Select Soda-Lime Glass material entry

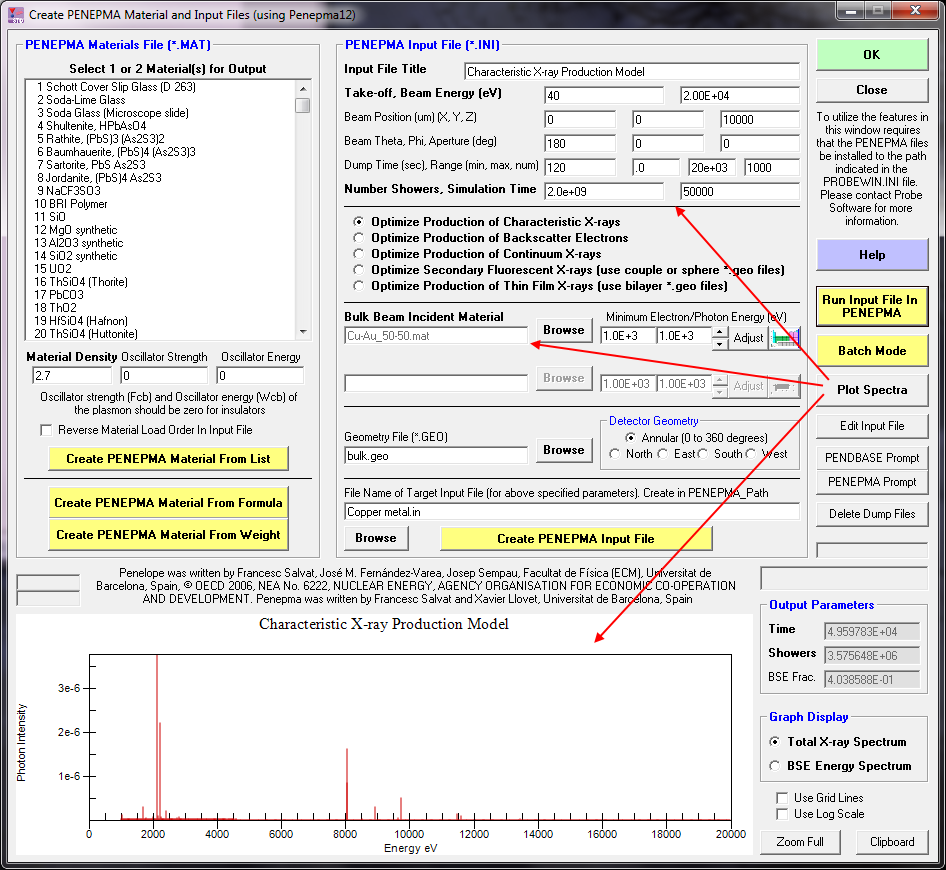tap(80, 100)
